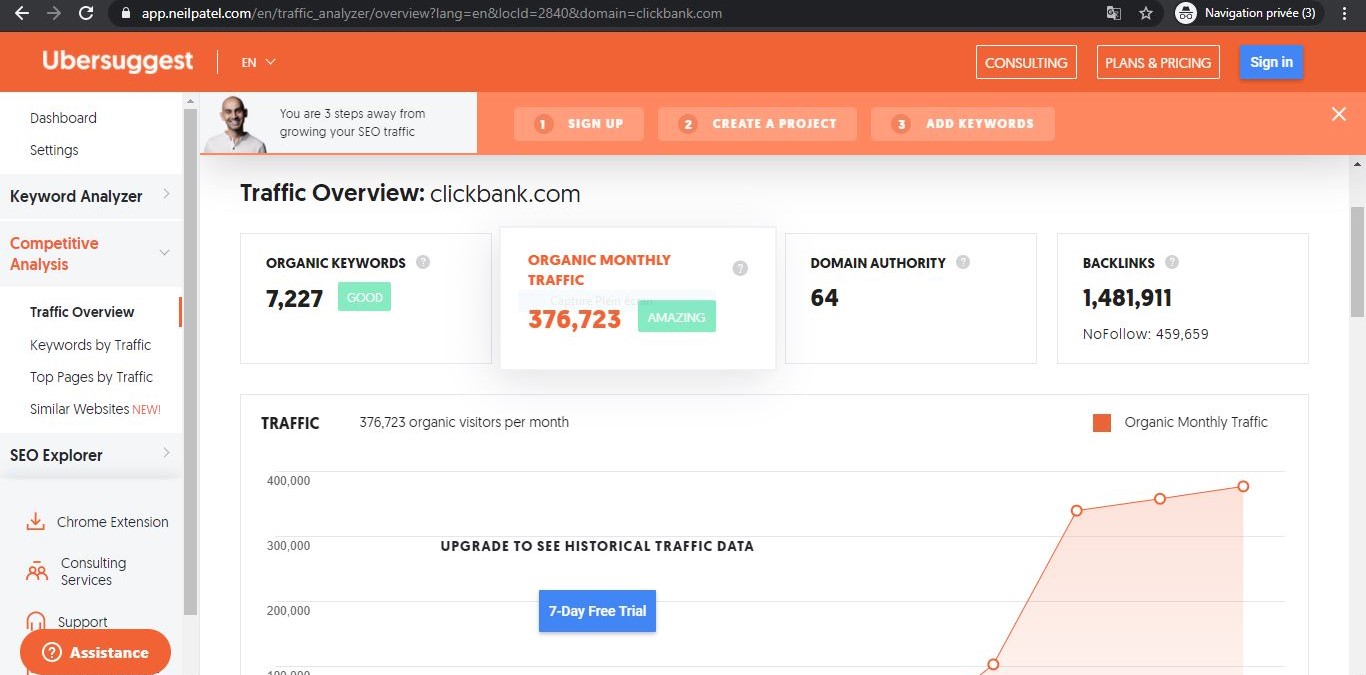Reload the current browser page

[86, 13]
